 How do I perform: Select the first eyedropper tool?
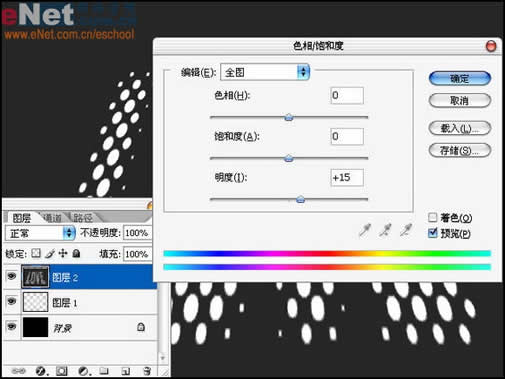tap(365, 230)
